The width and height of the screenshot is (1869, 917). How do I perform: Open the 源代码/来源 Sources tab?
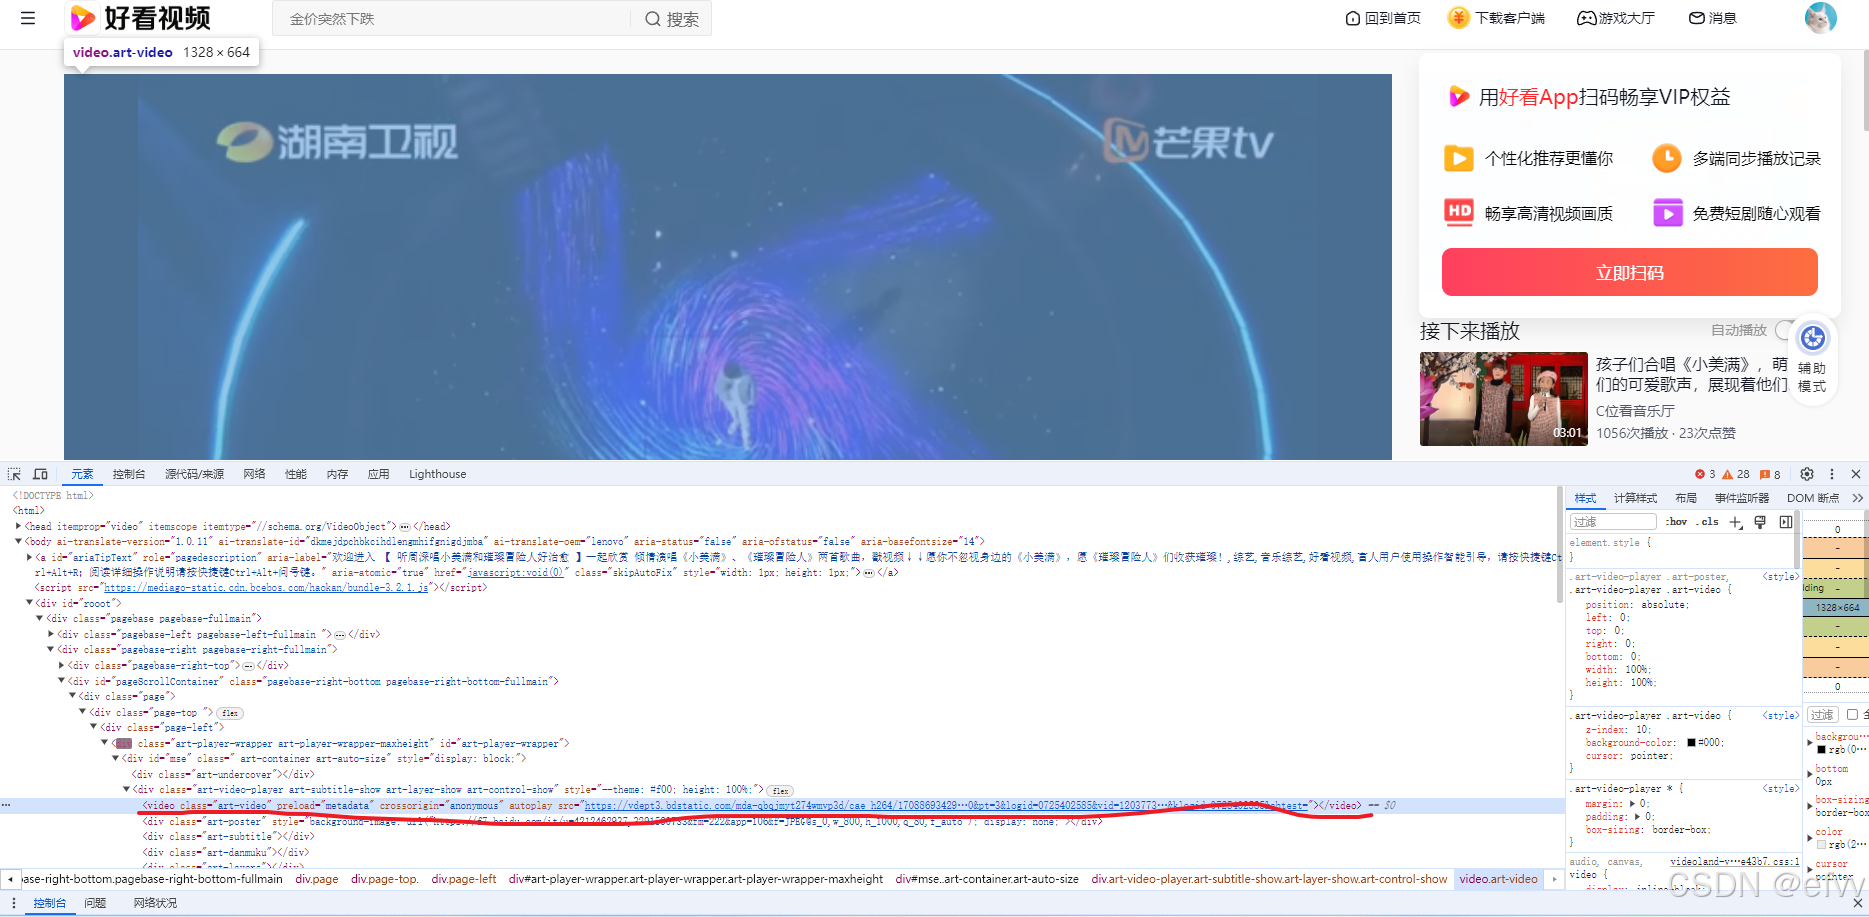point(194,474)
